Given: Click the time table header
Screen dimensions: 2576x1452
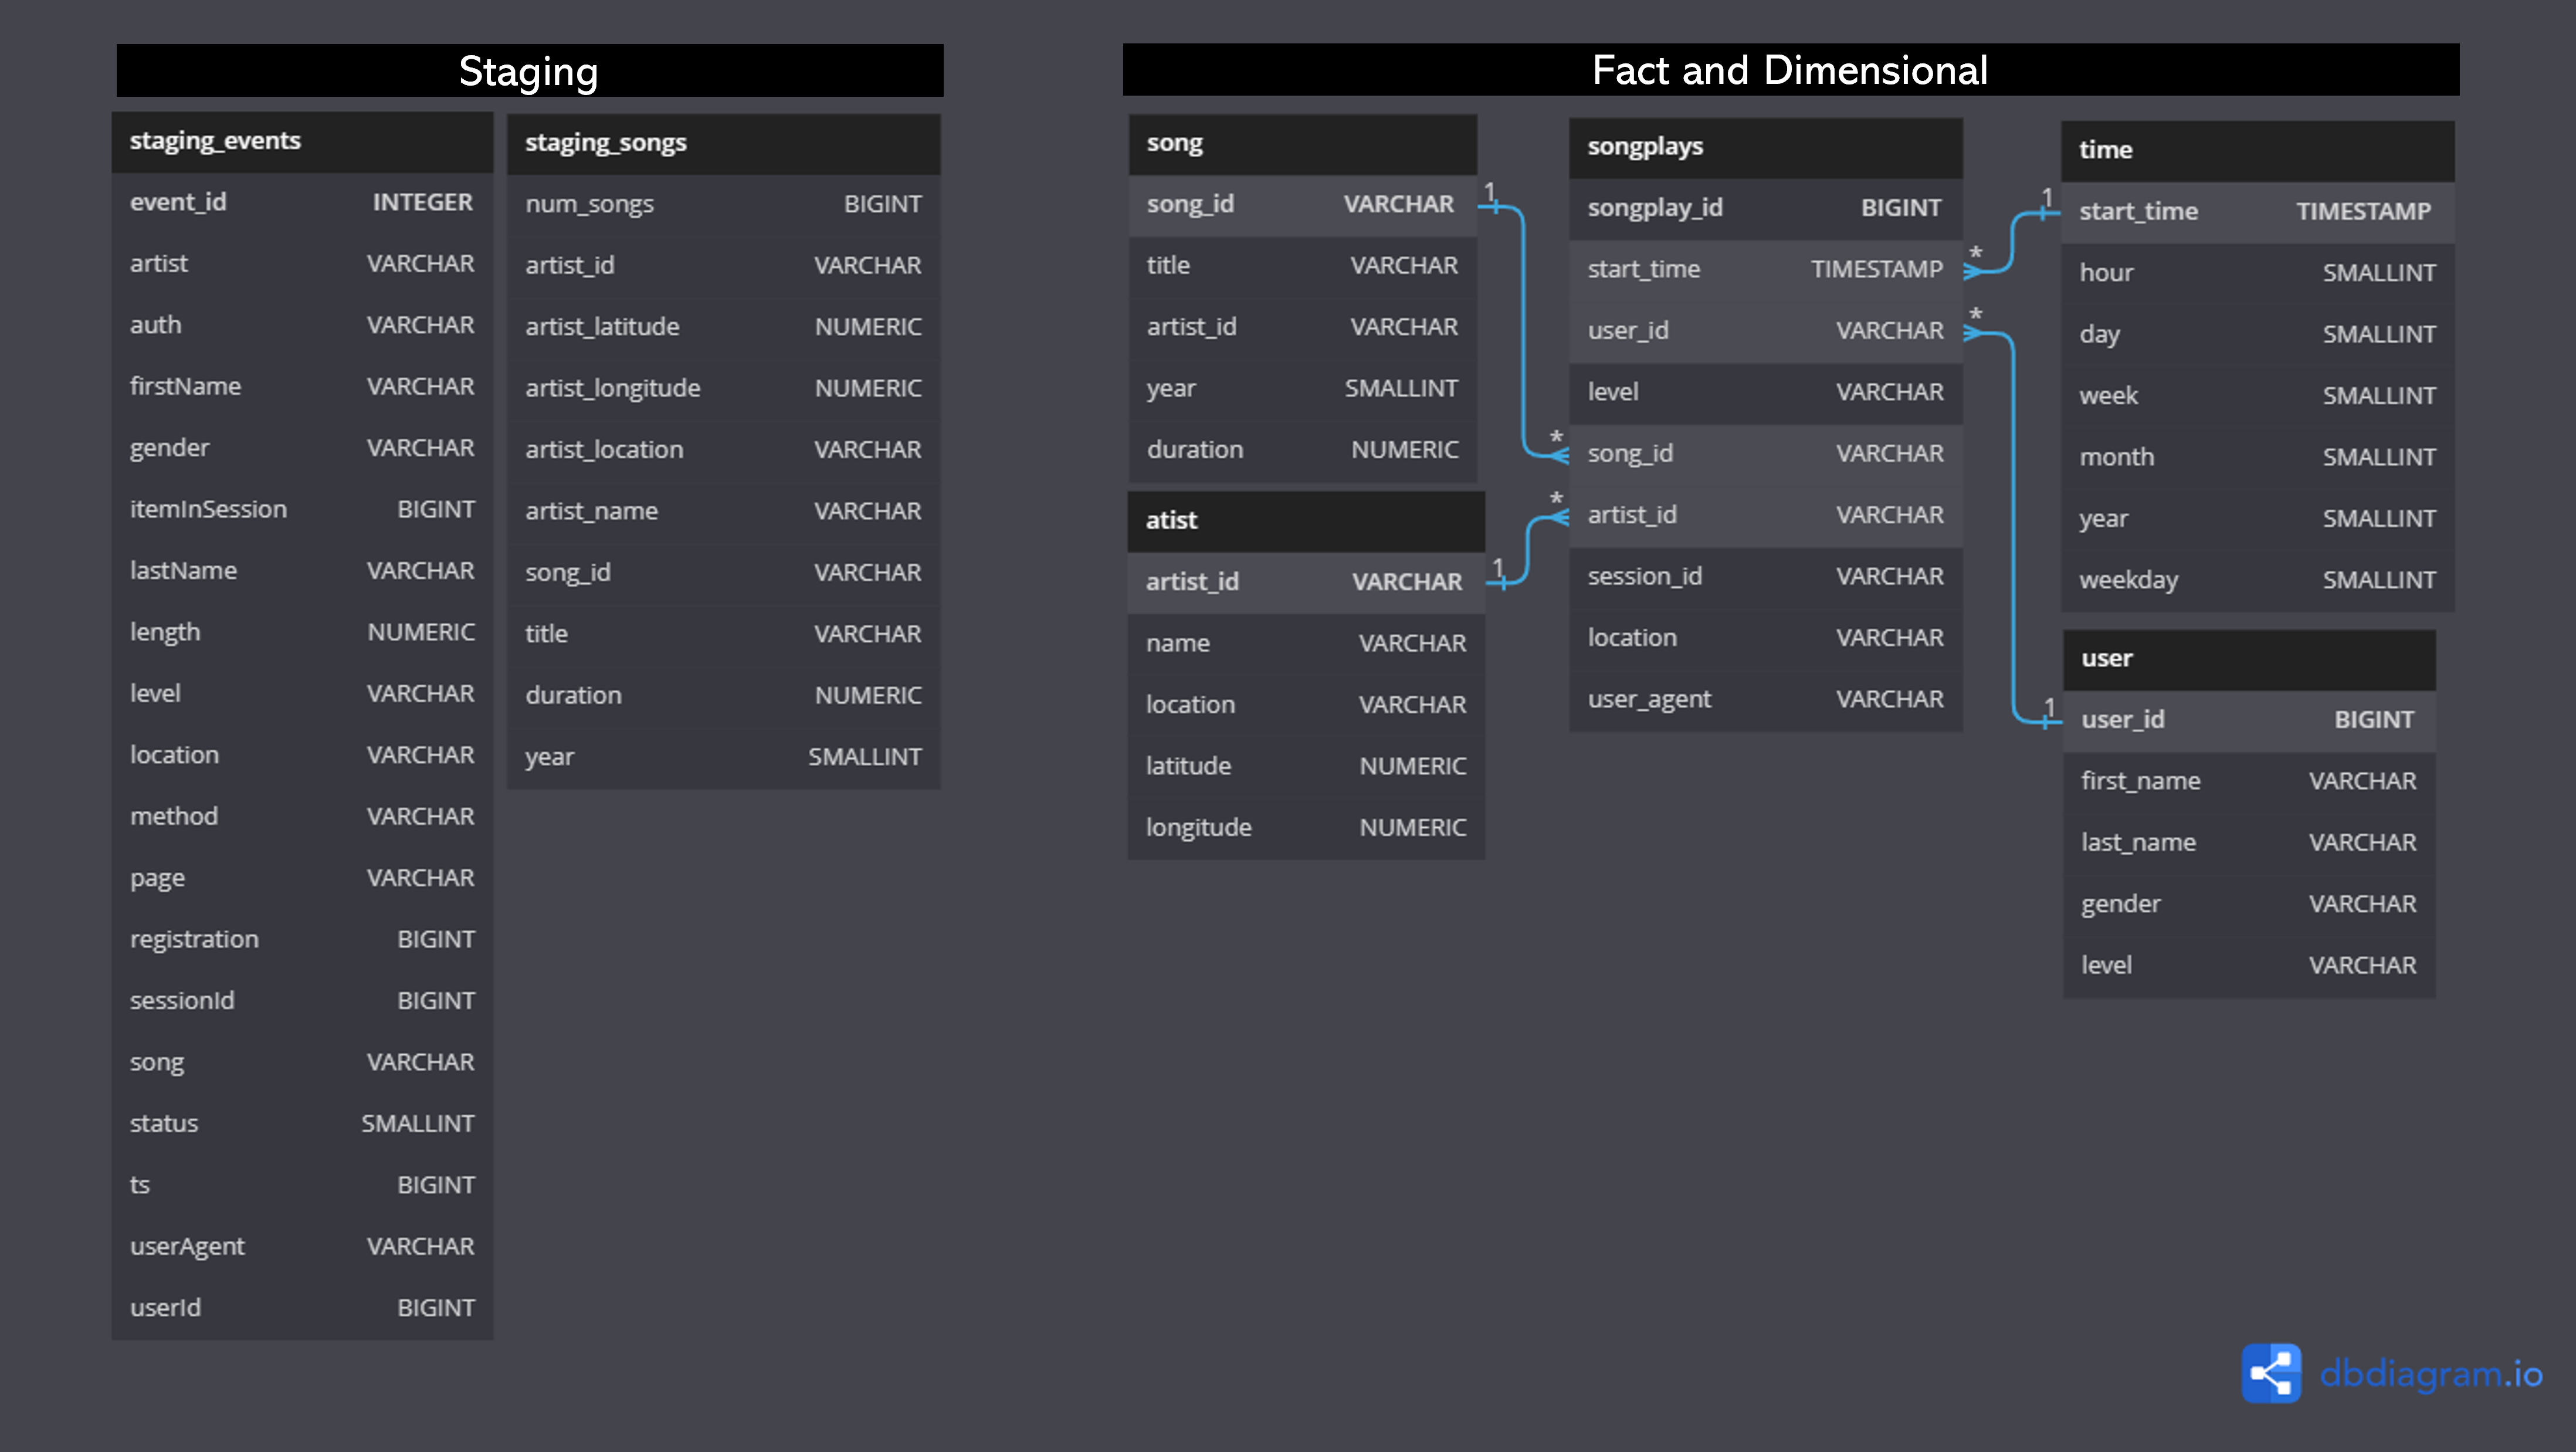Looking at the screenshot, I should point(2256,150).
